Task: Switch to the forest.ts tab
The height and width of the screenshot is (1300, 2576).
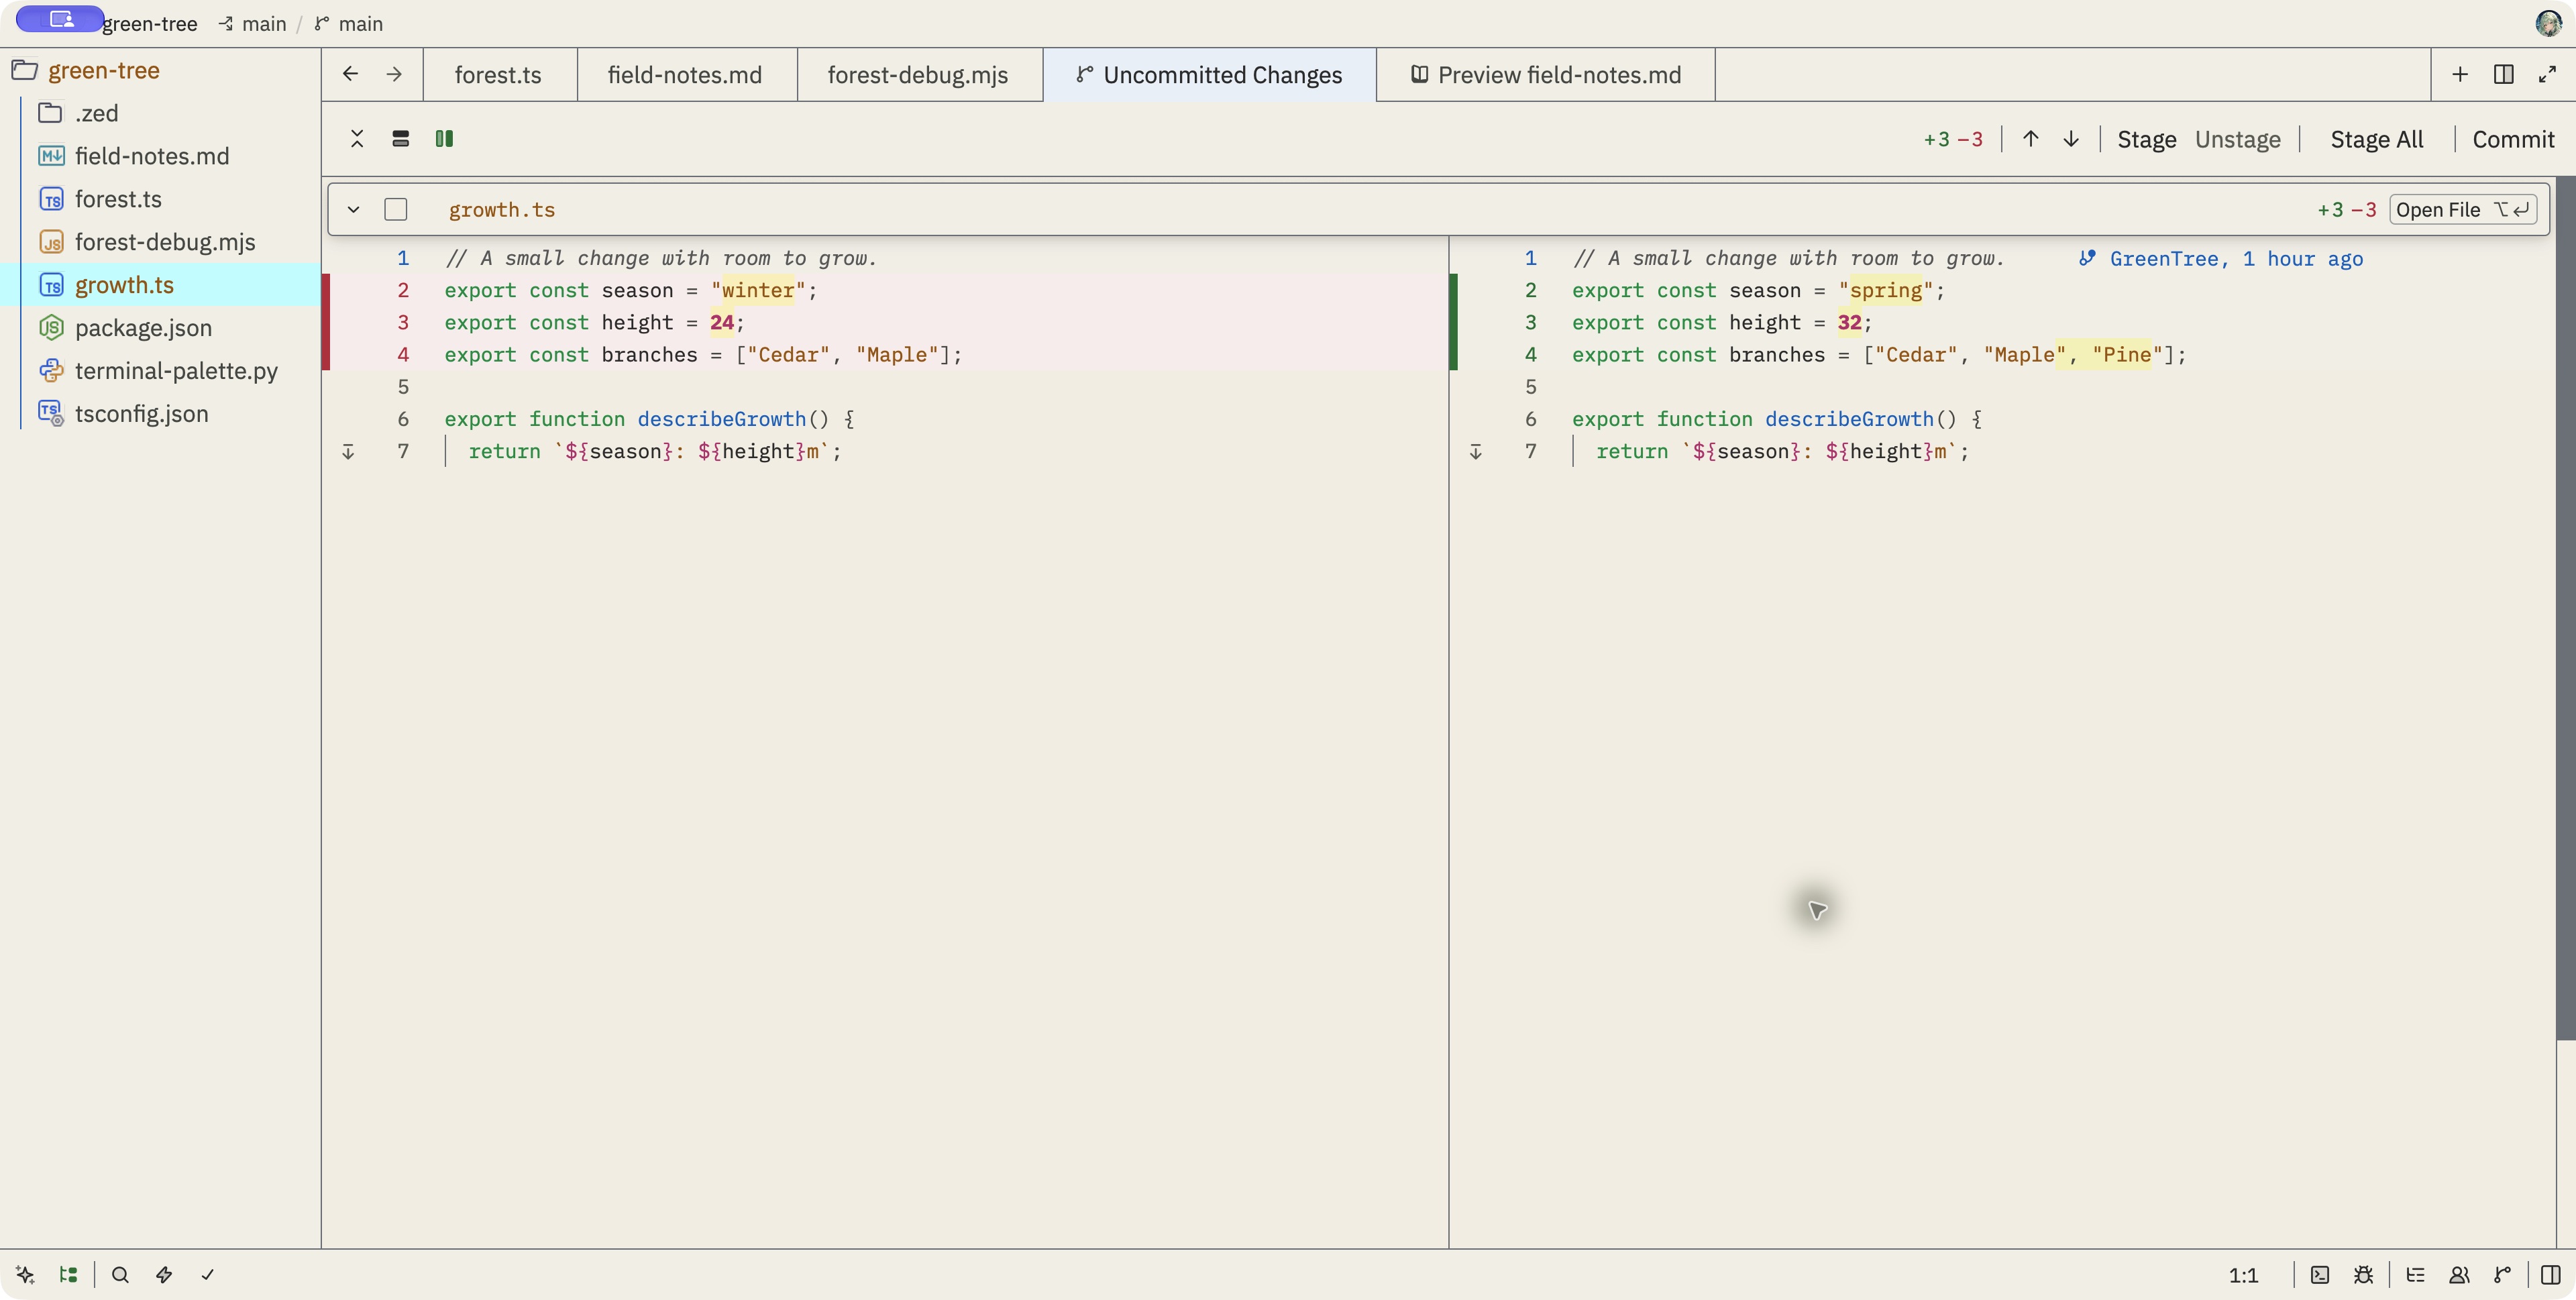Action: click(498, 75)
